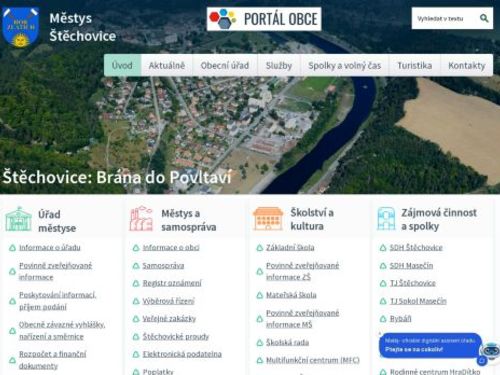Open the Informace o obci link
Screen dimensions: 500x375
[x=171, y=247]
